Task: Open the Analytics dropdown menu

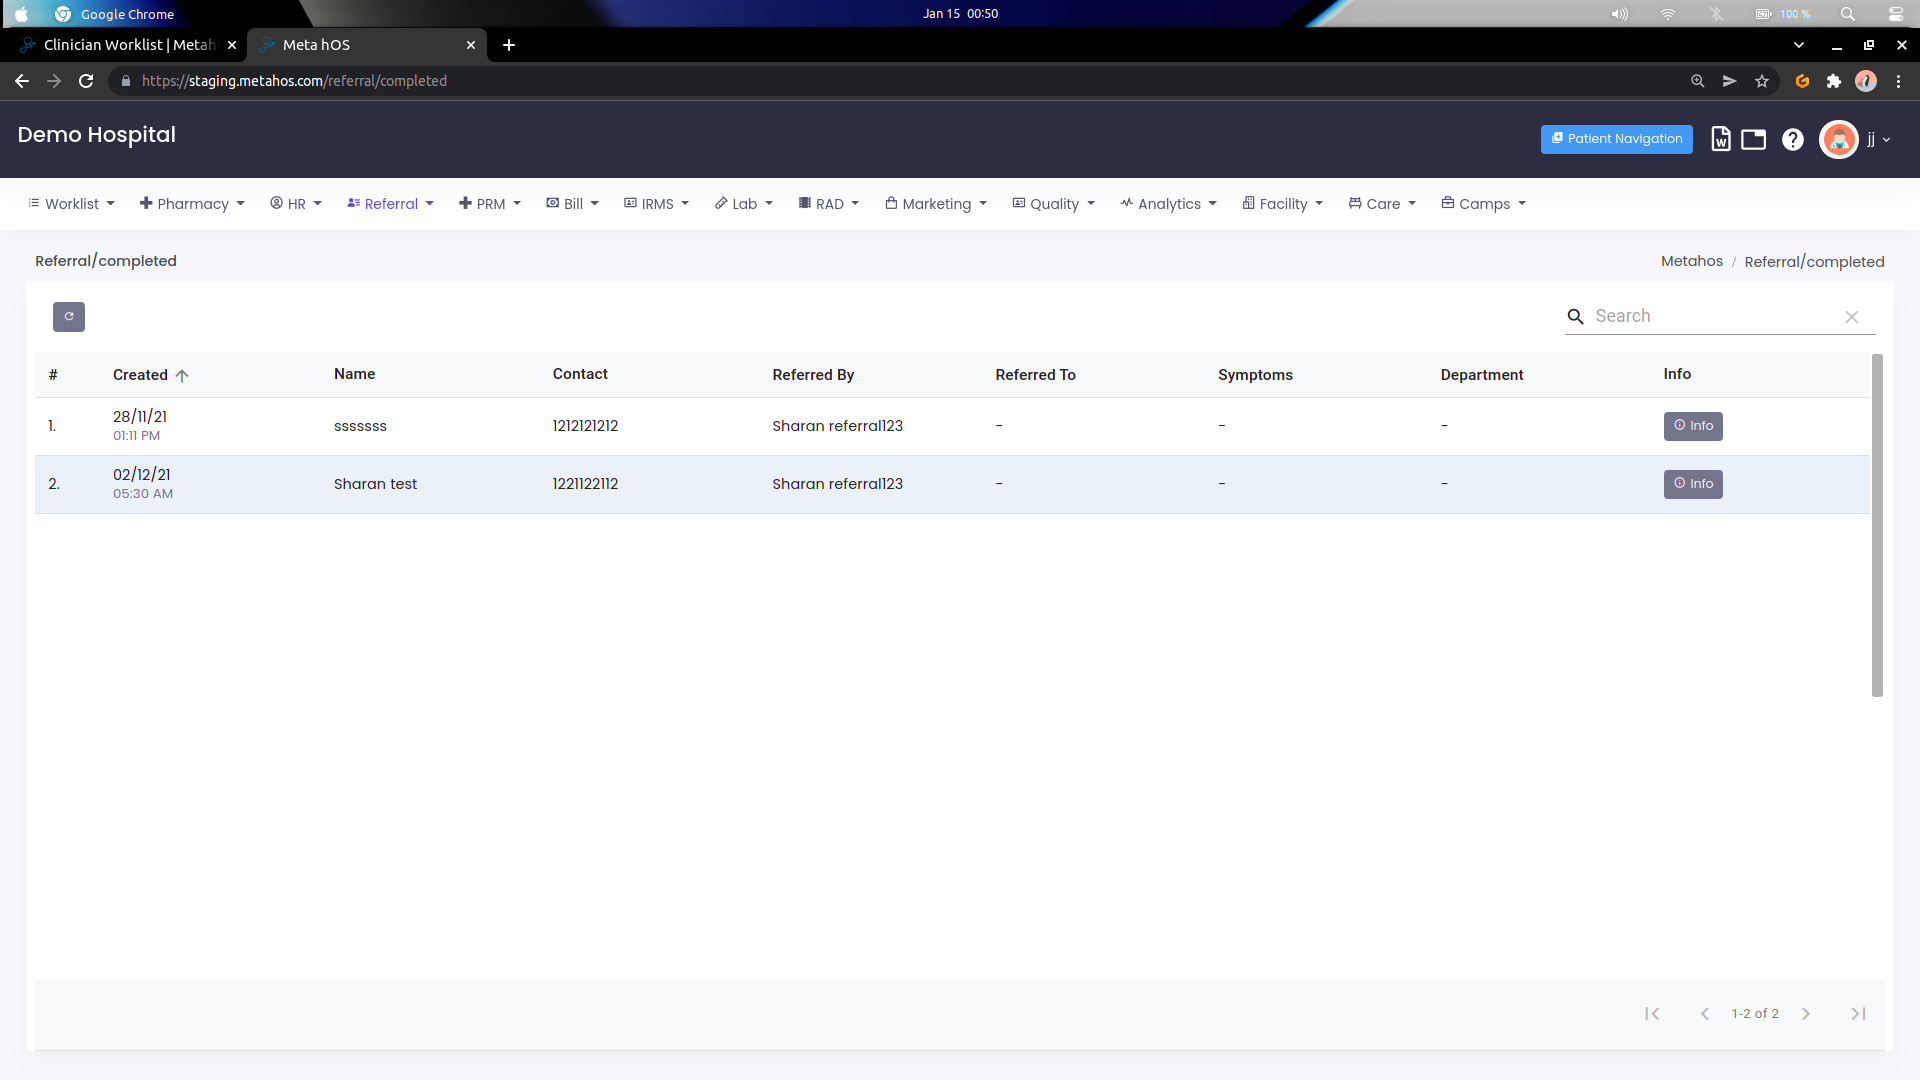Action: [x=1167, y=203]
